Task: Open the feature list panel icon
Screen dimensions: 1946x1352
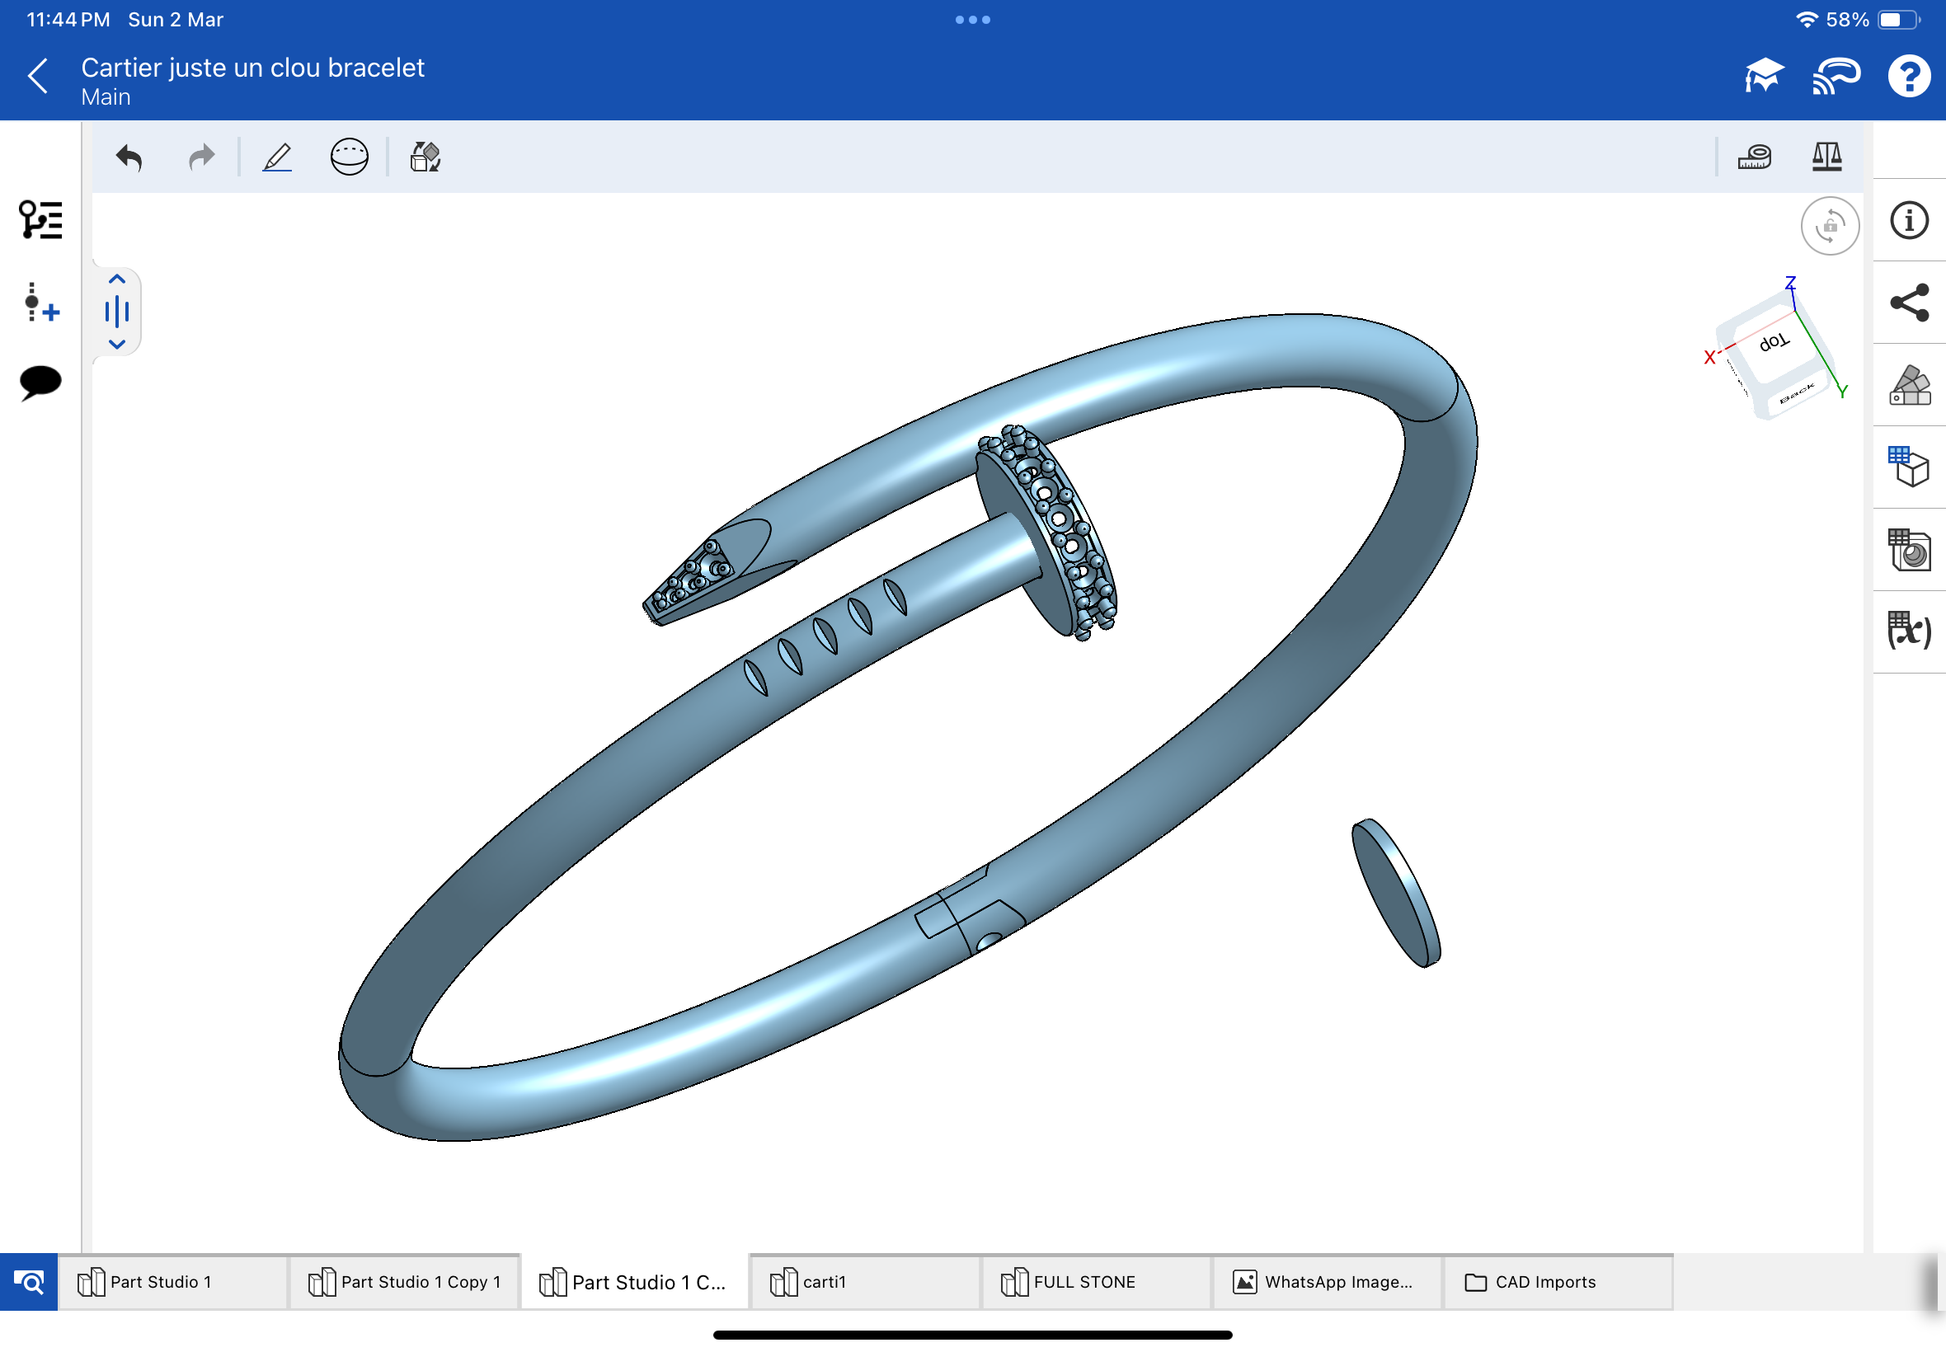Action: [40, 219]
